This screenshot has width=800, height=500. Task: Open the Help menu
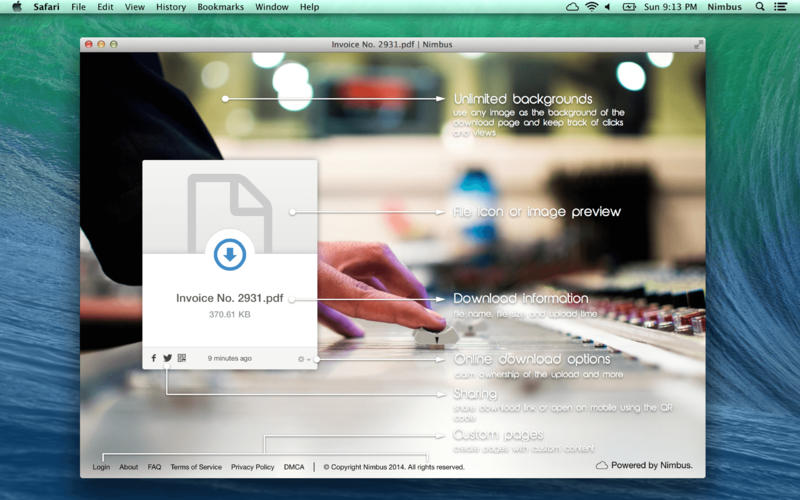309,7
